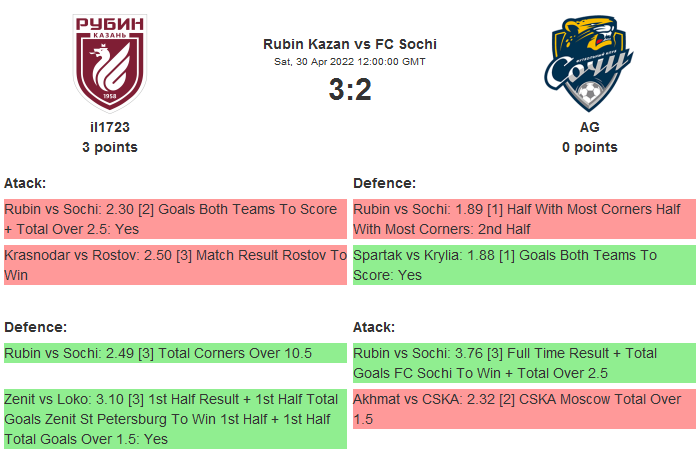The image size is (700, 460).
Task: Click the bottom-left Defence heading
Action: (36, 327)
